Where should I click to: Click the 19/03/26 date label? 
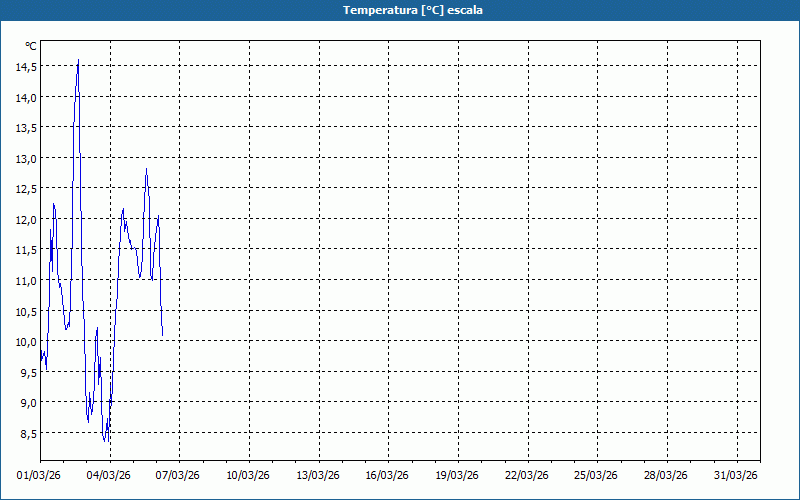click(x=457, y=476)
